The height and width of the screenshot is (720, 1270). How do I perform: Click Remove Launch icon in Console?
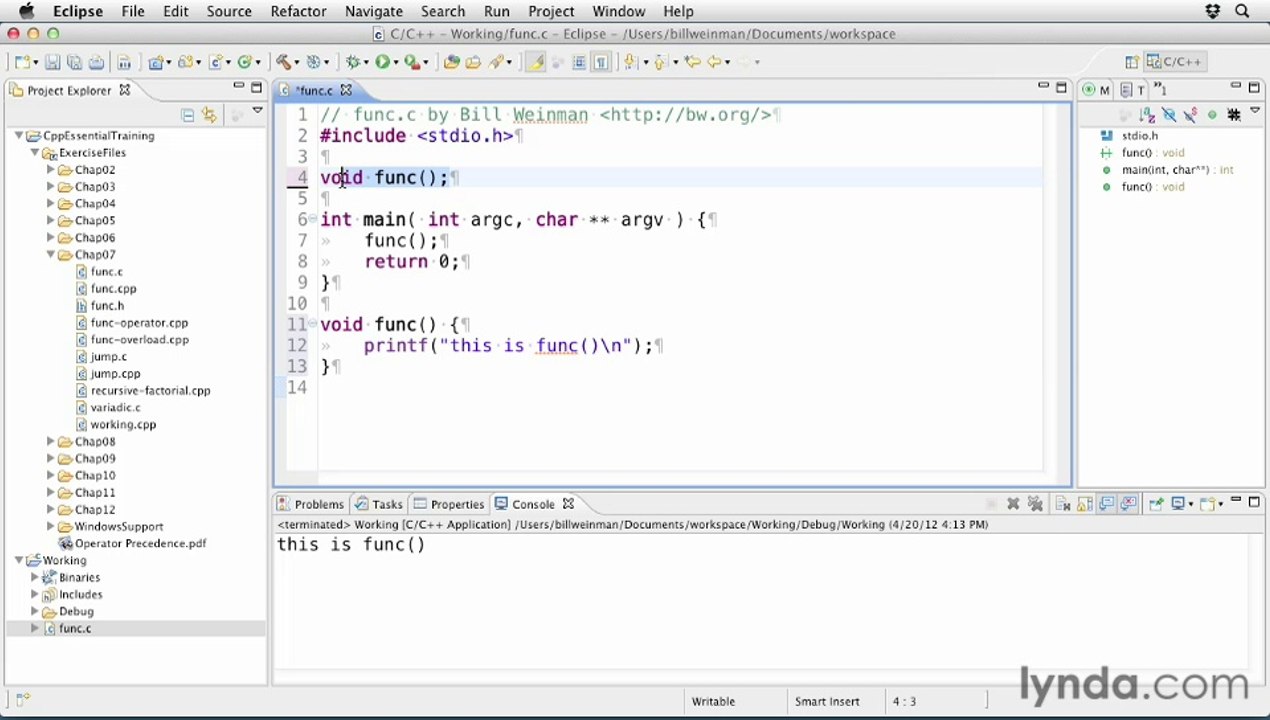pos(1013,504)
